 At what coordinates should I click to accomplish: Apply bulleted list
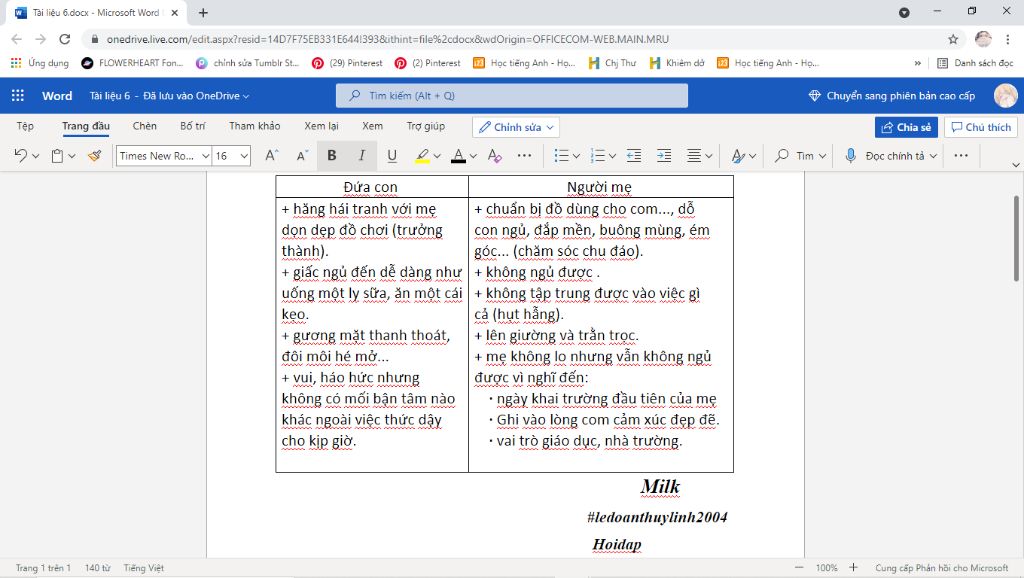(561, 155)
